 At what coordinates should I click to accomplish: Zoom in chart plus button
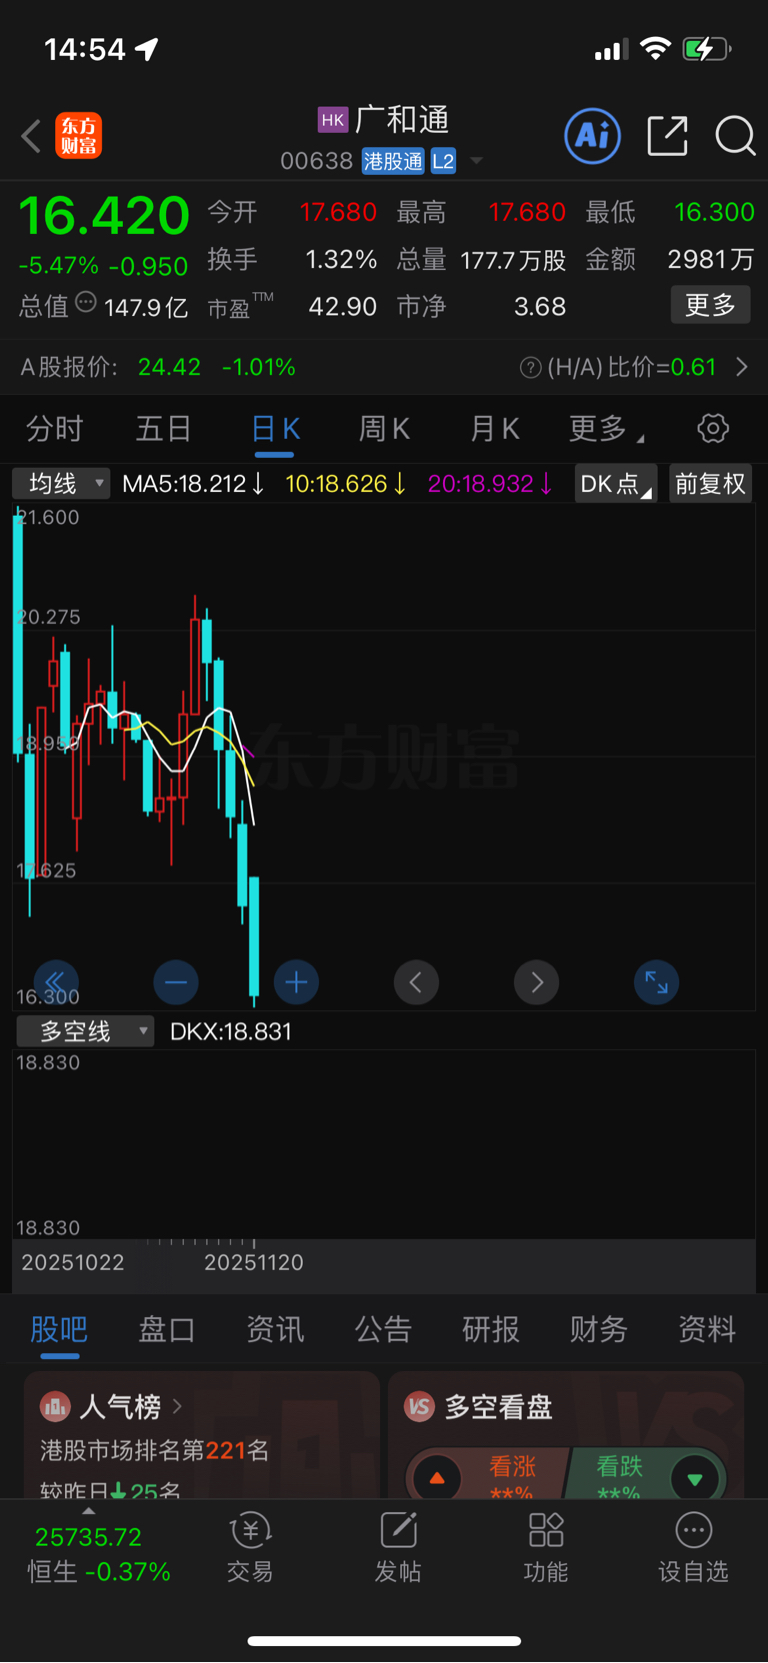pyautogui.click(x=296, y=982)
